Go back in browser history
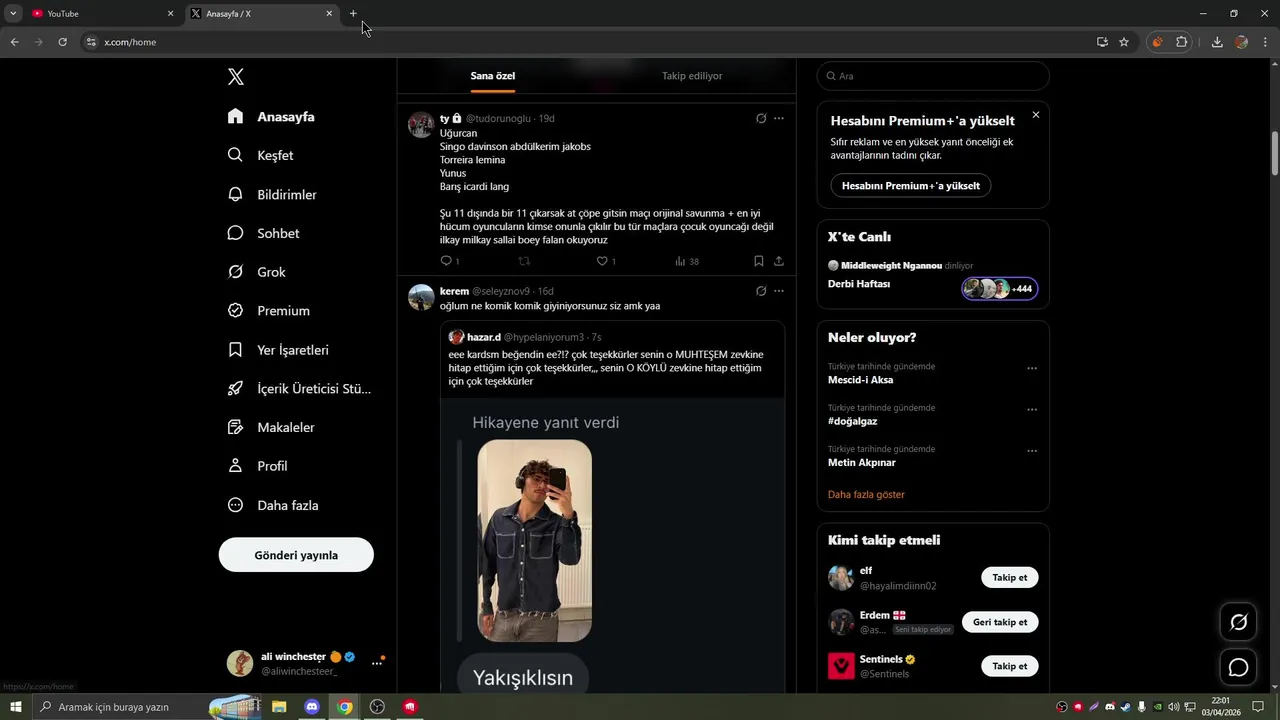 pos(15,42)
